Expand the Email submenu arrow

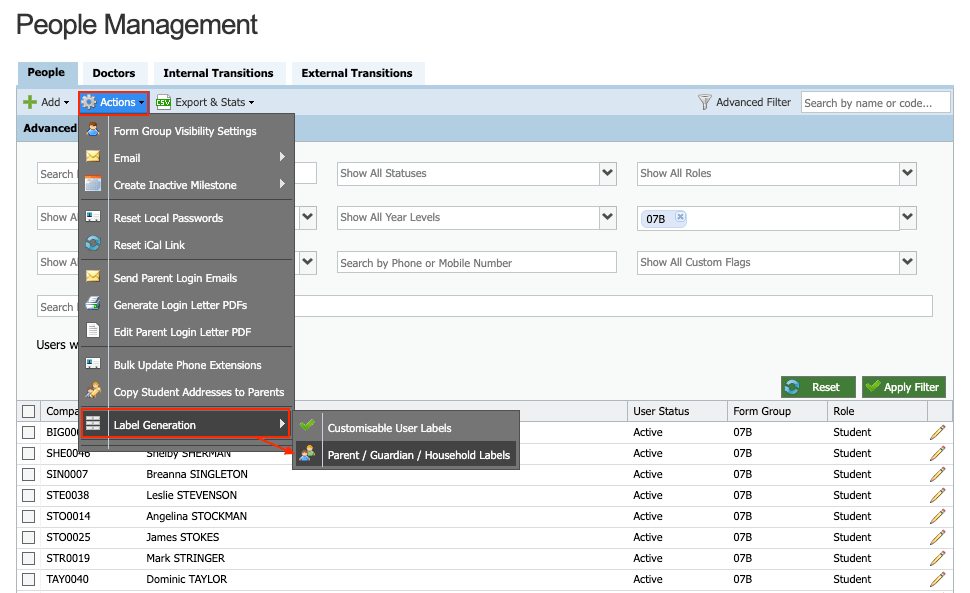282,157
